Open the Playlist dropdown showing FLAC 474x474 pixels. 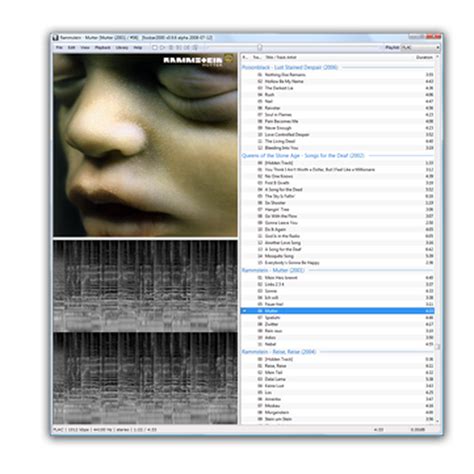pos(420,48)
